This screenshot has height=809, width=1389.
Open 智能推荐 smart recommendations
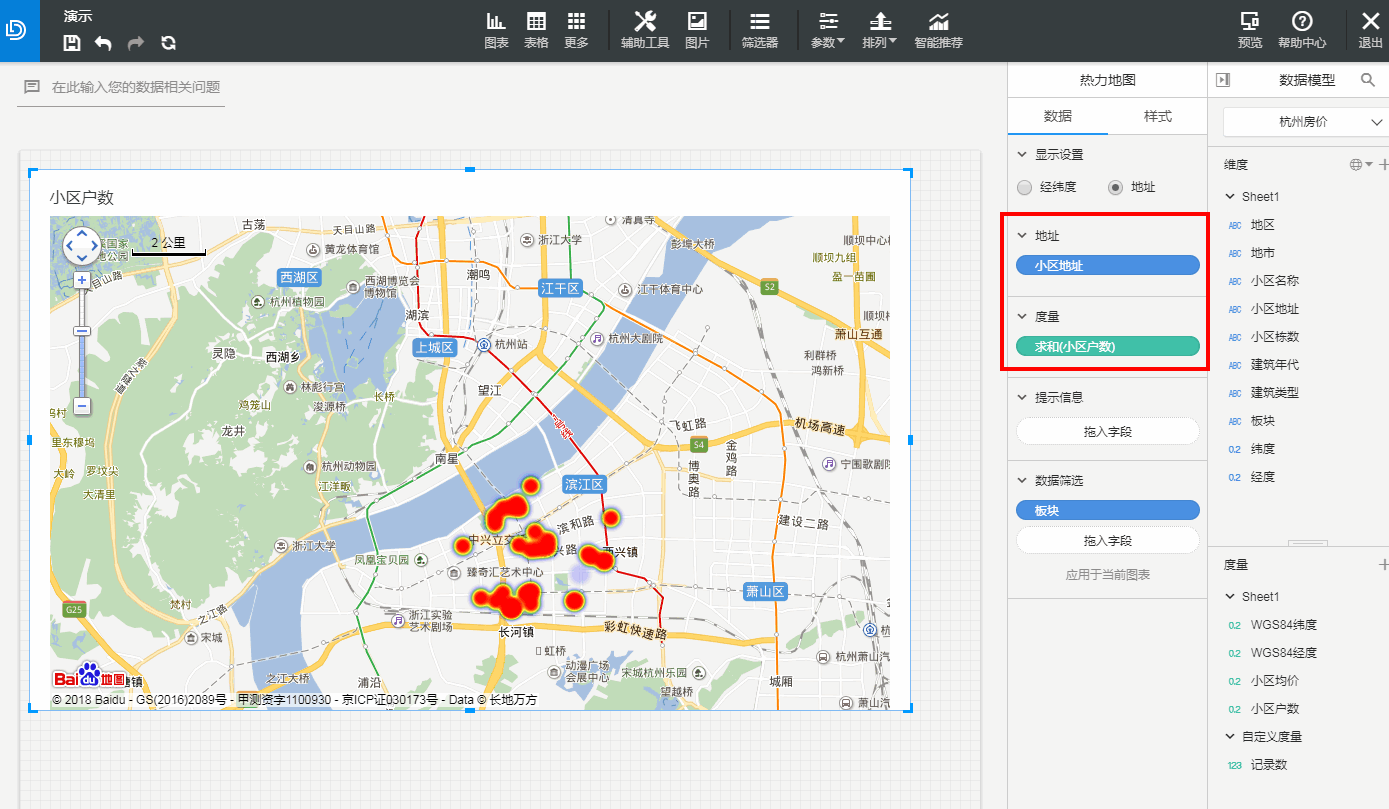tap(938, 31)
